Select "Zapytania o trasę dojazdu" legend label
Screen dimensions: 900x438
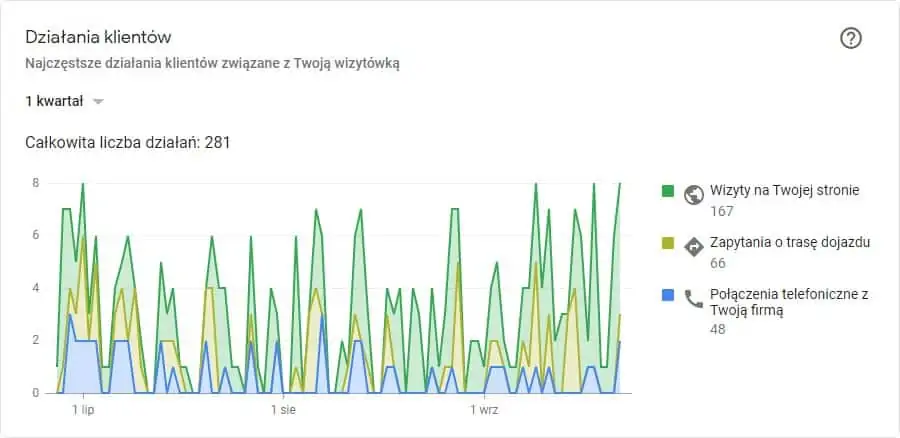790,242
